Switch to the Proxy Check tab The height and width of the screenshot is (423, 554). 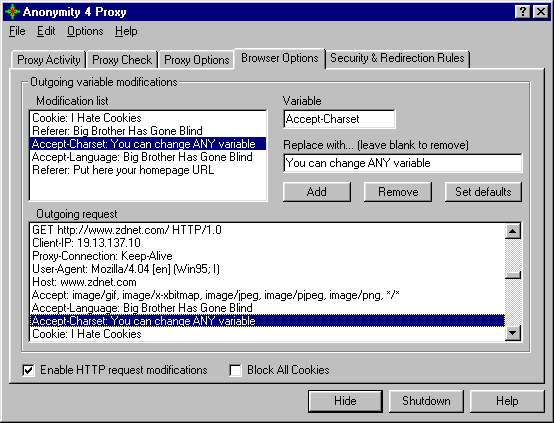[122, 60]
